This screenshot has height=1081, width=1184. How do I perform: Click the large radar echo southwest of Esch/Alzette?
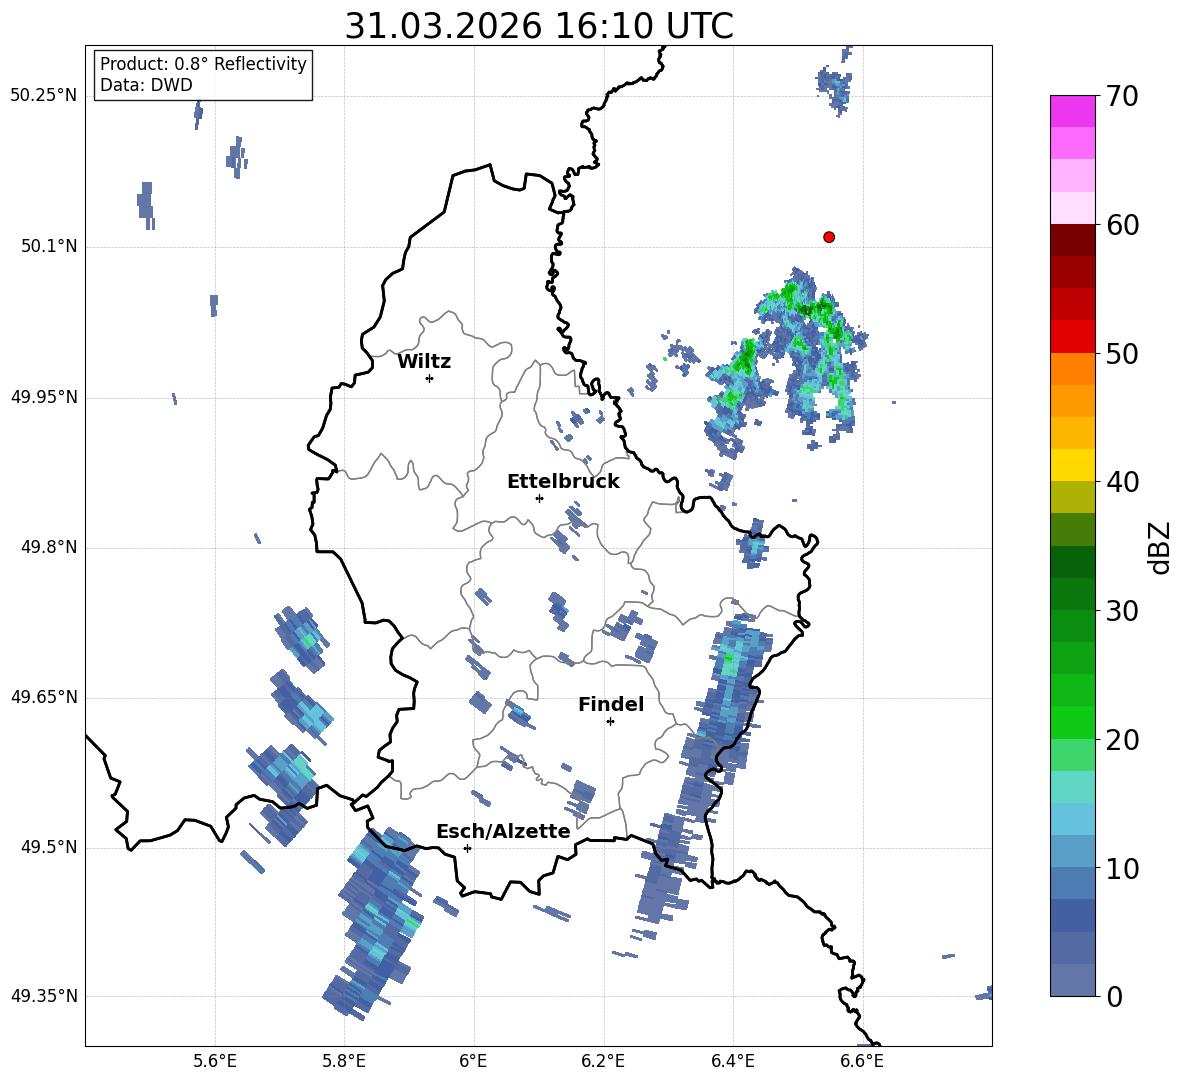click(374, 922)
